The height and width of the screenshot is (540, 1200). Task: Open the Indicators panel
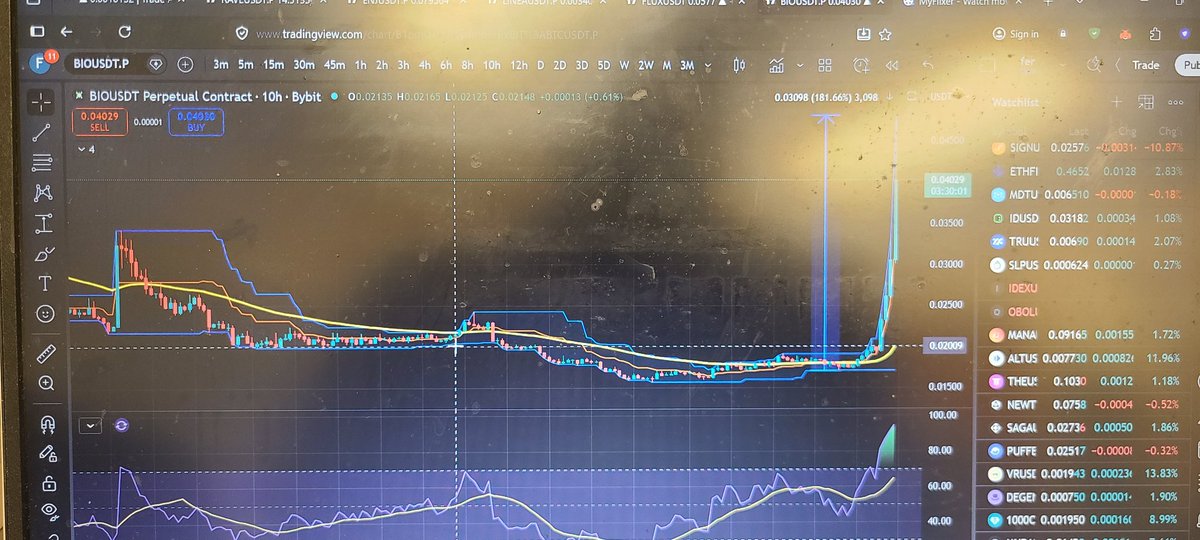[x=776, y=66]
